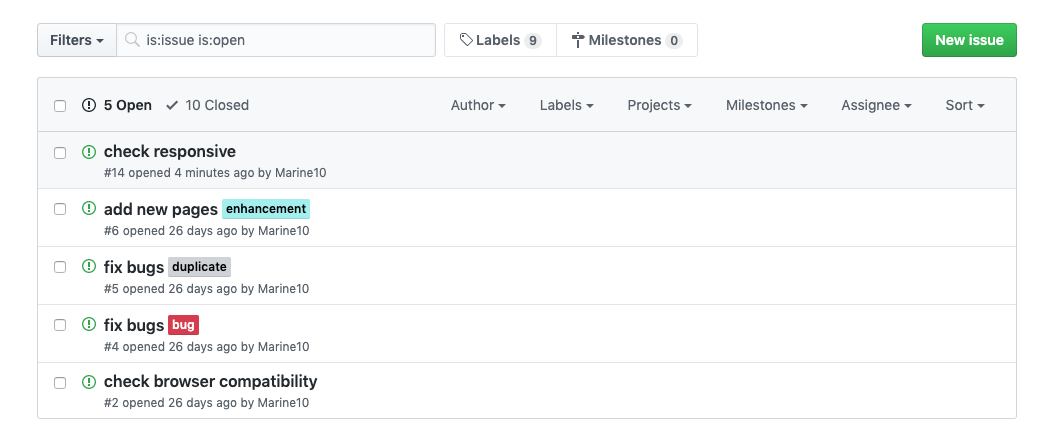Click the open-issue icon for 'check responsive'
Image resolution: width=1054 pixels, height=439 pixels.
click(89, 152)
